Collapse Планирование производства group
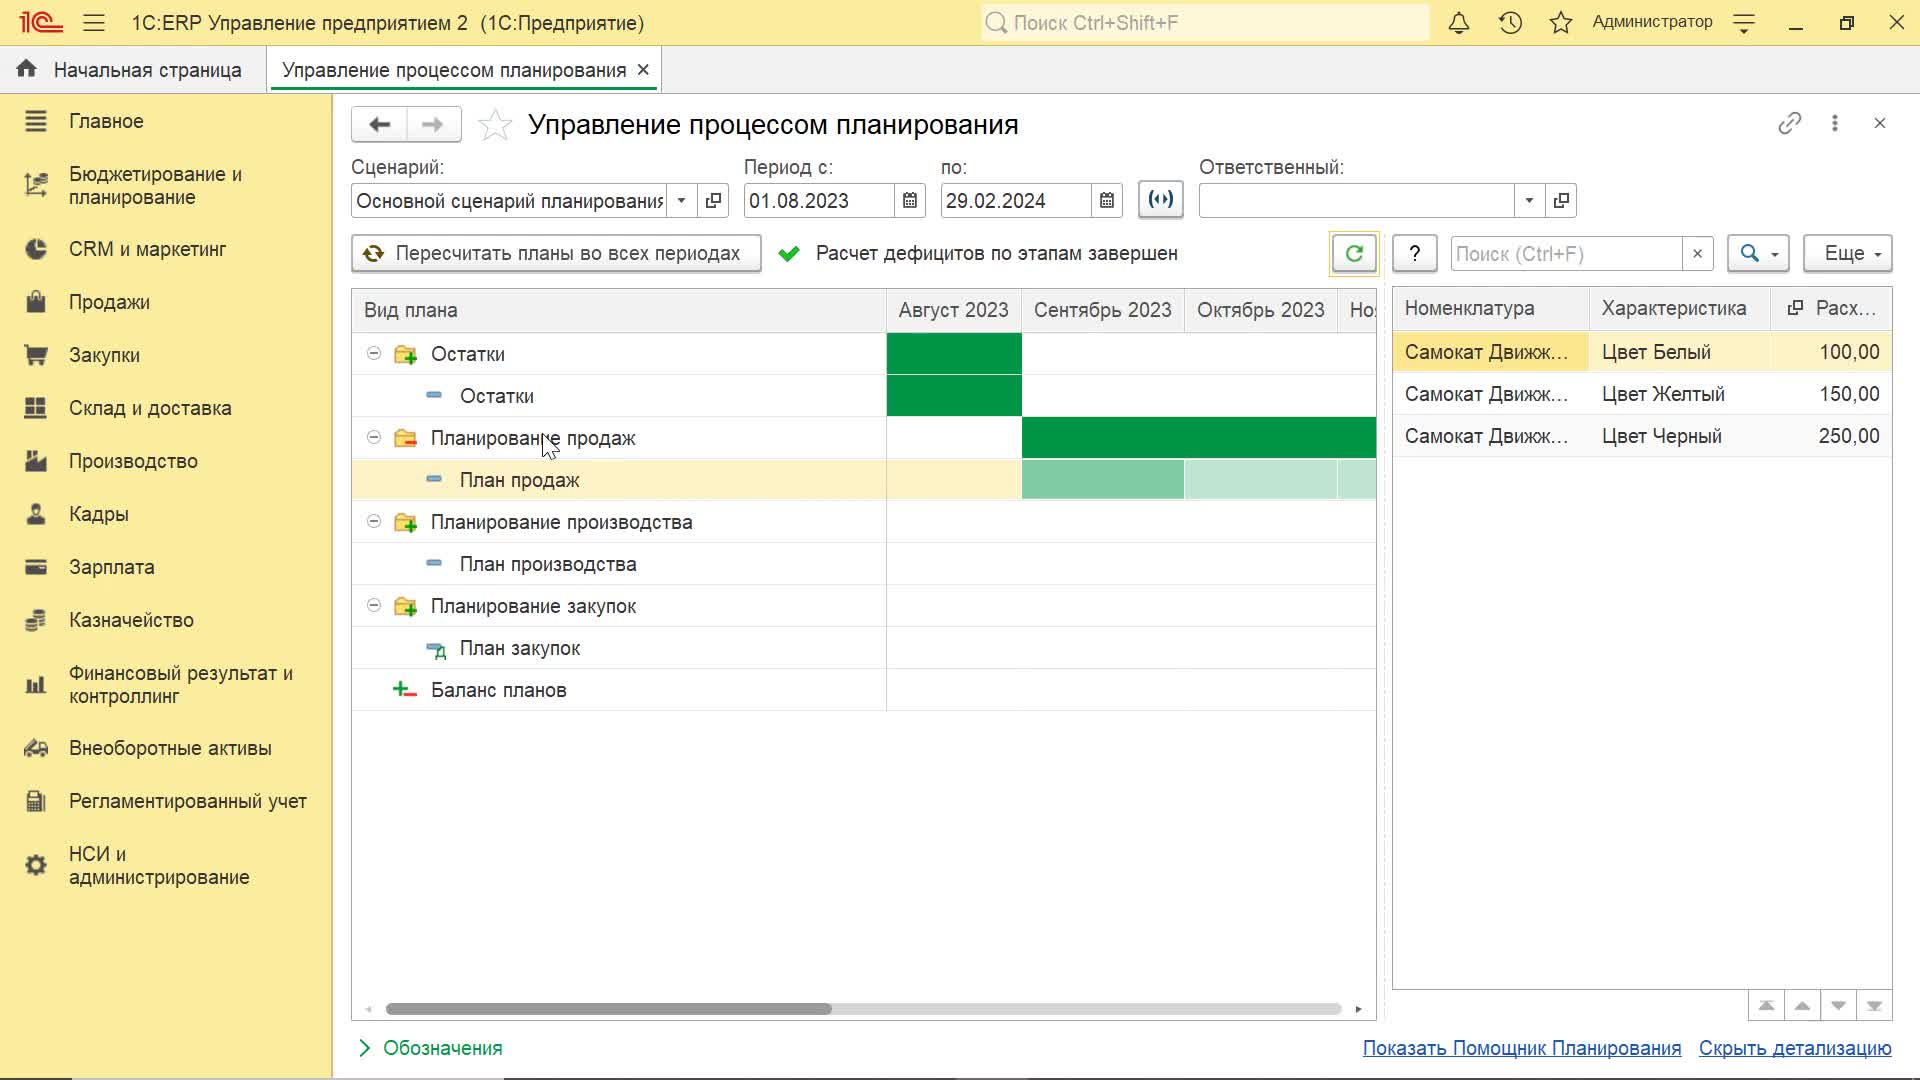 (374, 521)
